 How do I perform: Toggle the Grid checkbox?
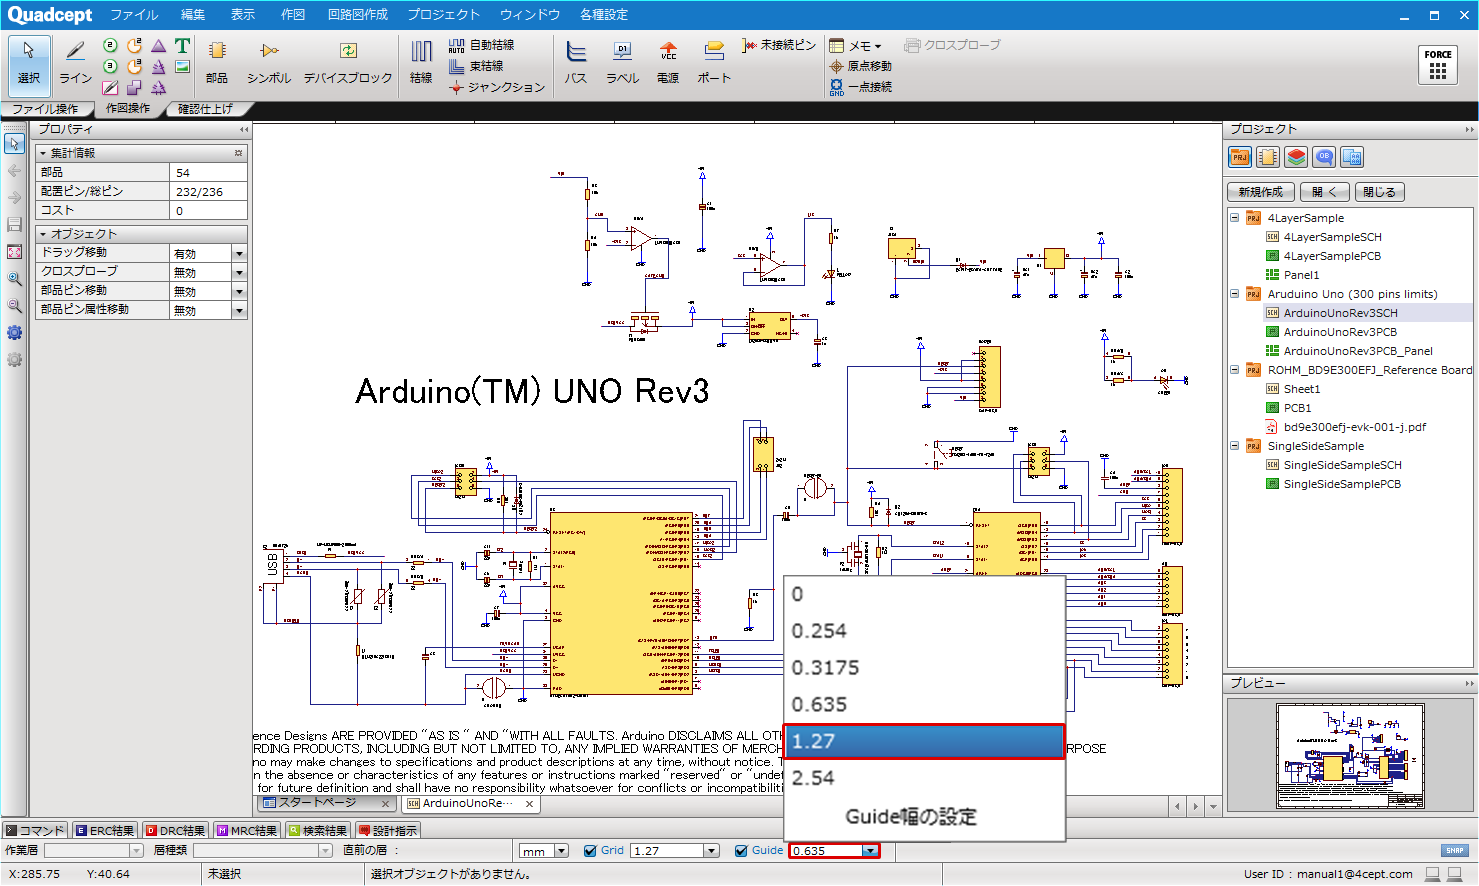(x=590, y=851)
